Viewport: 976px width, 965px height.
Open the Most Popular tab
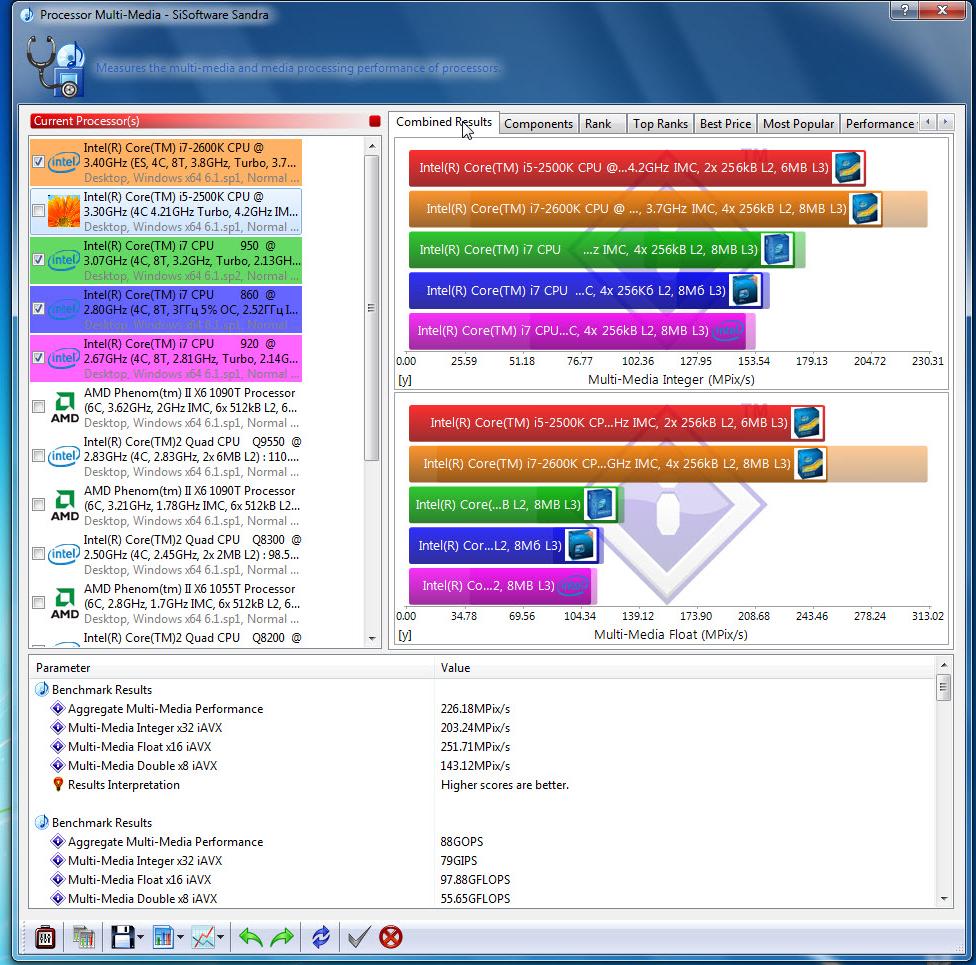point(798,123)
